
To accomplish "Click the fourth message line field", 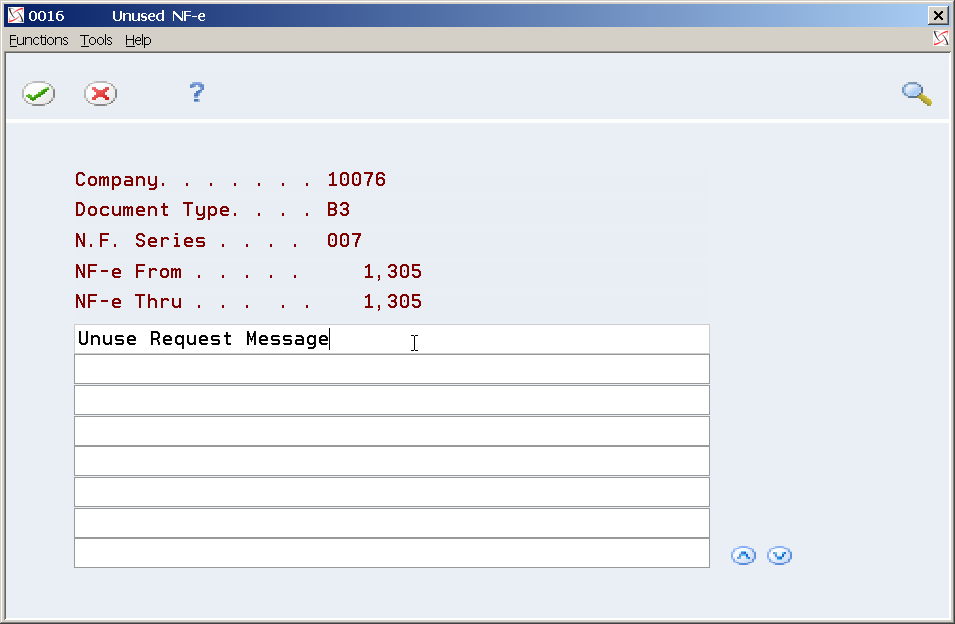I will coord(392,431).
